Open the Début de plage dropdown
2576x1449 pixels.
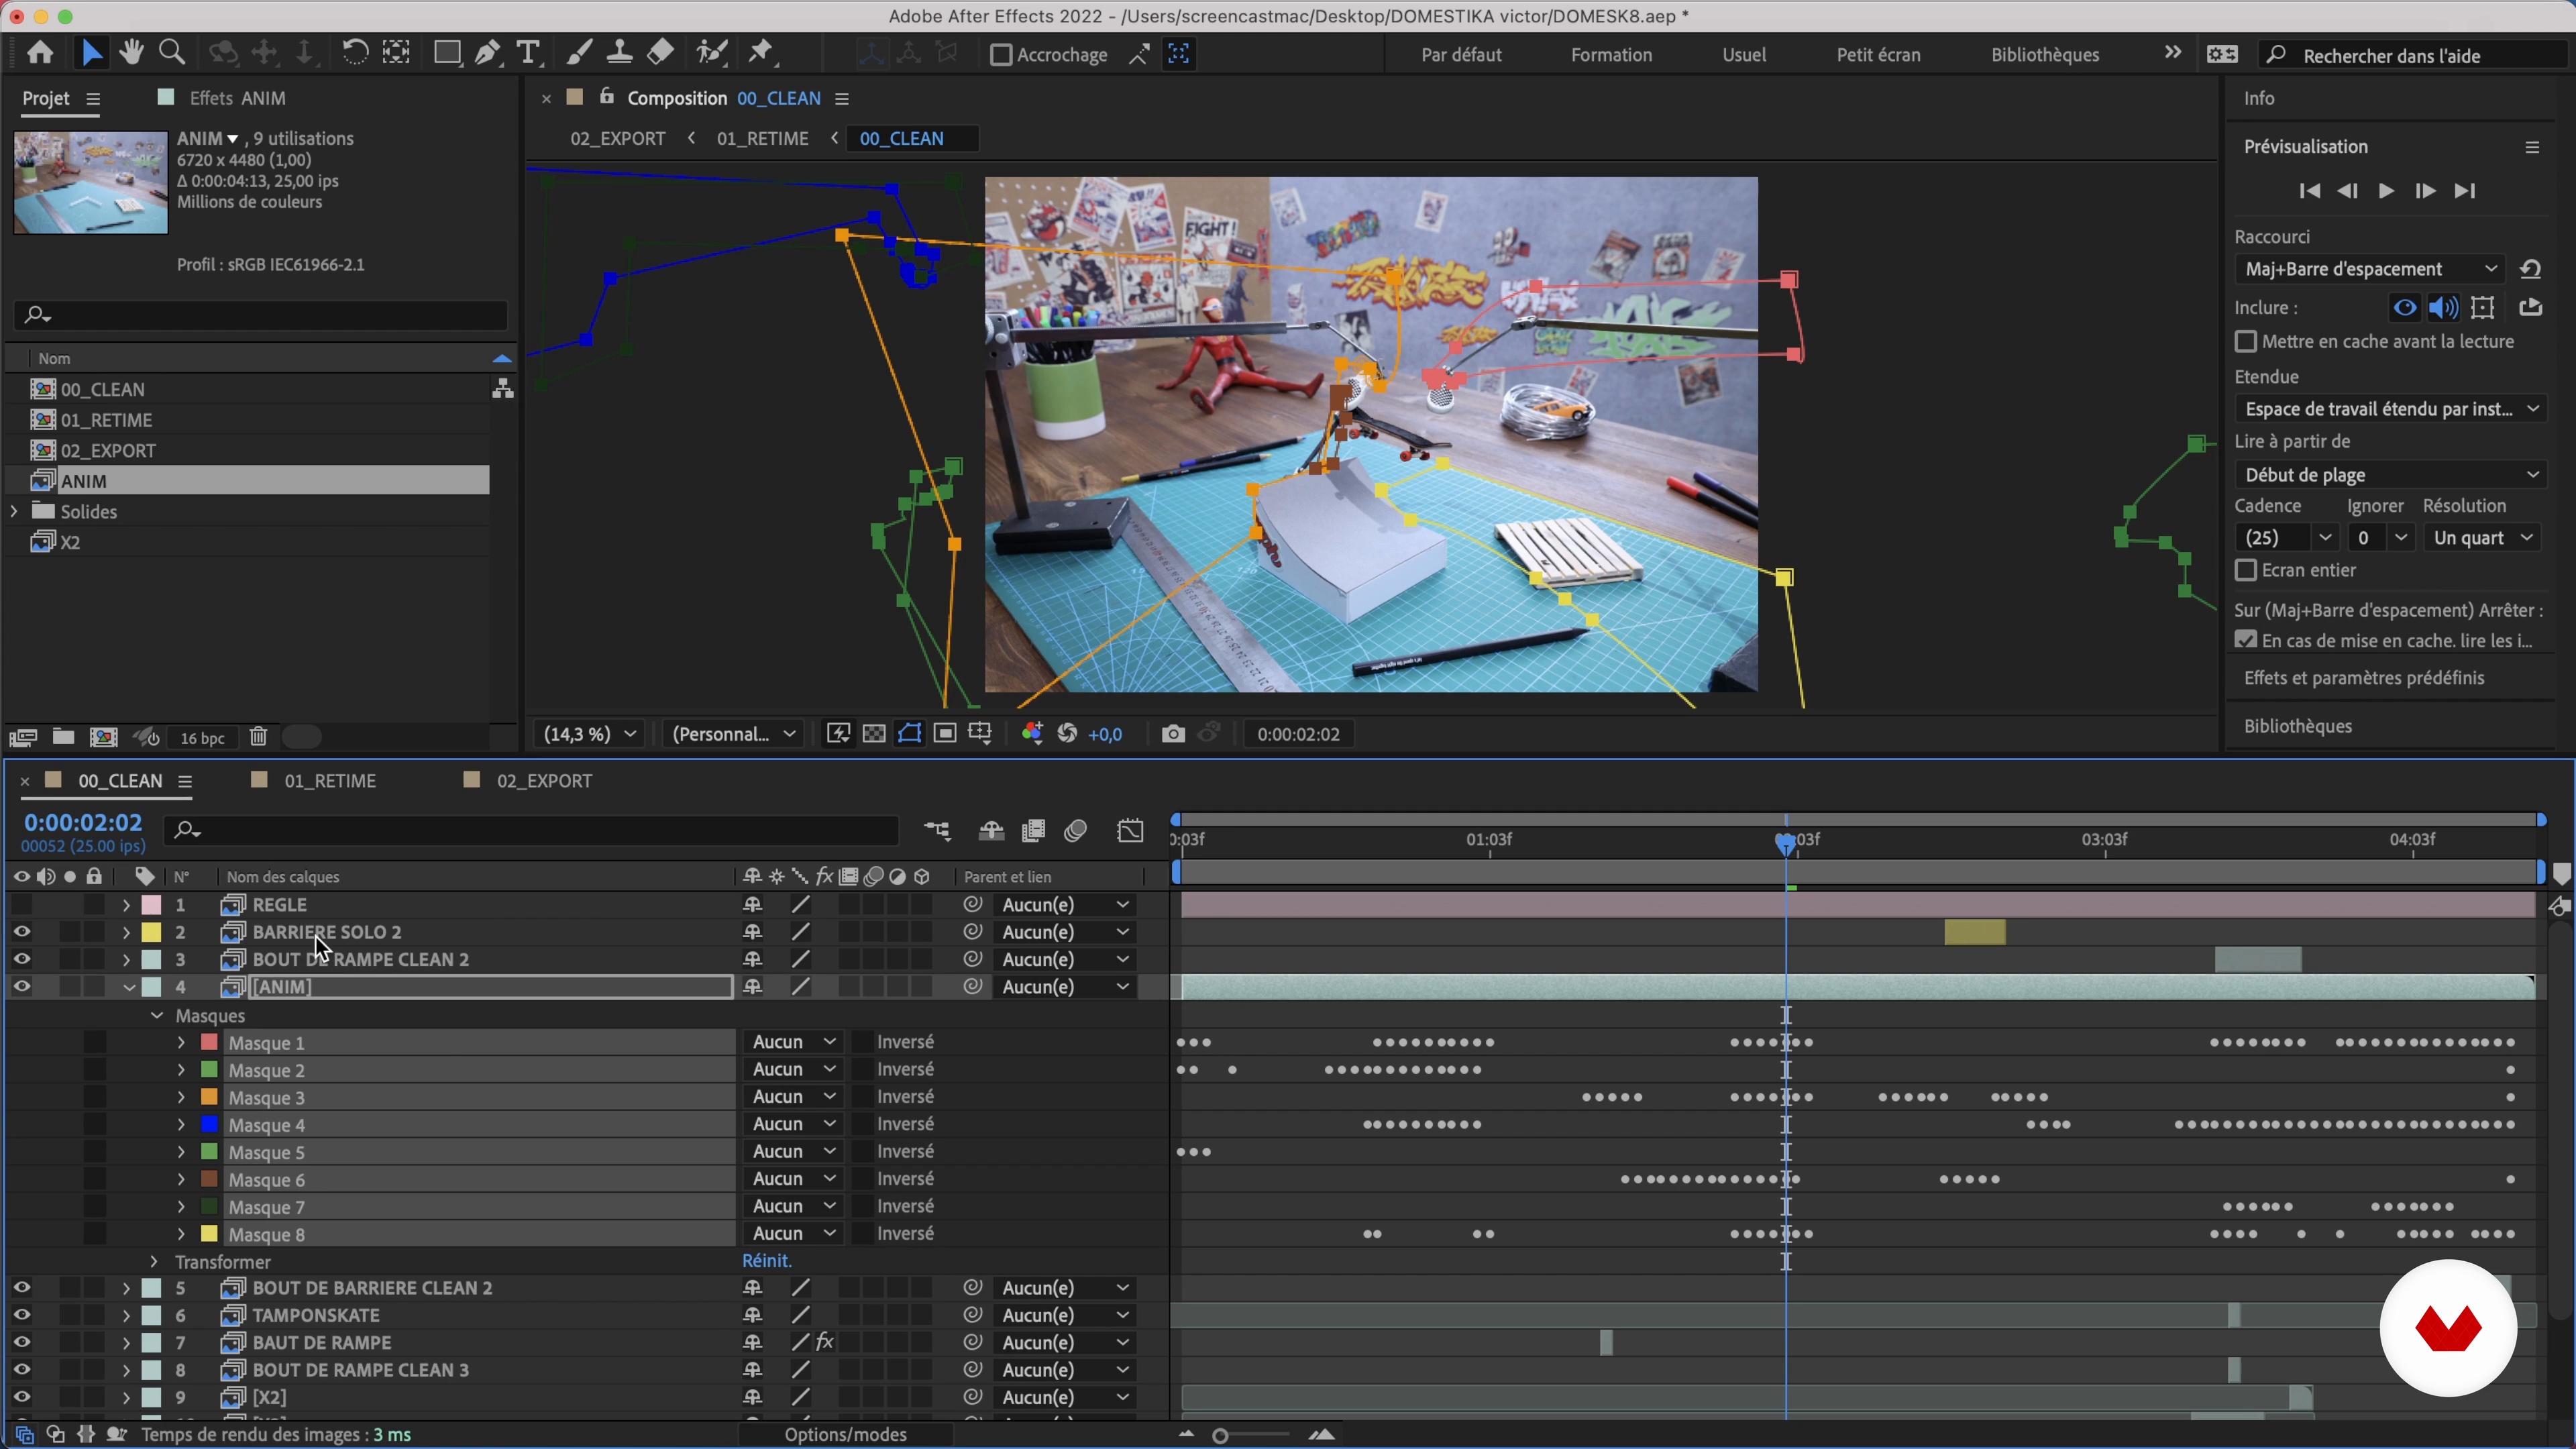pos(2391,475)
